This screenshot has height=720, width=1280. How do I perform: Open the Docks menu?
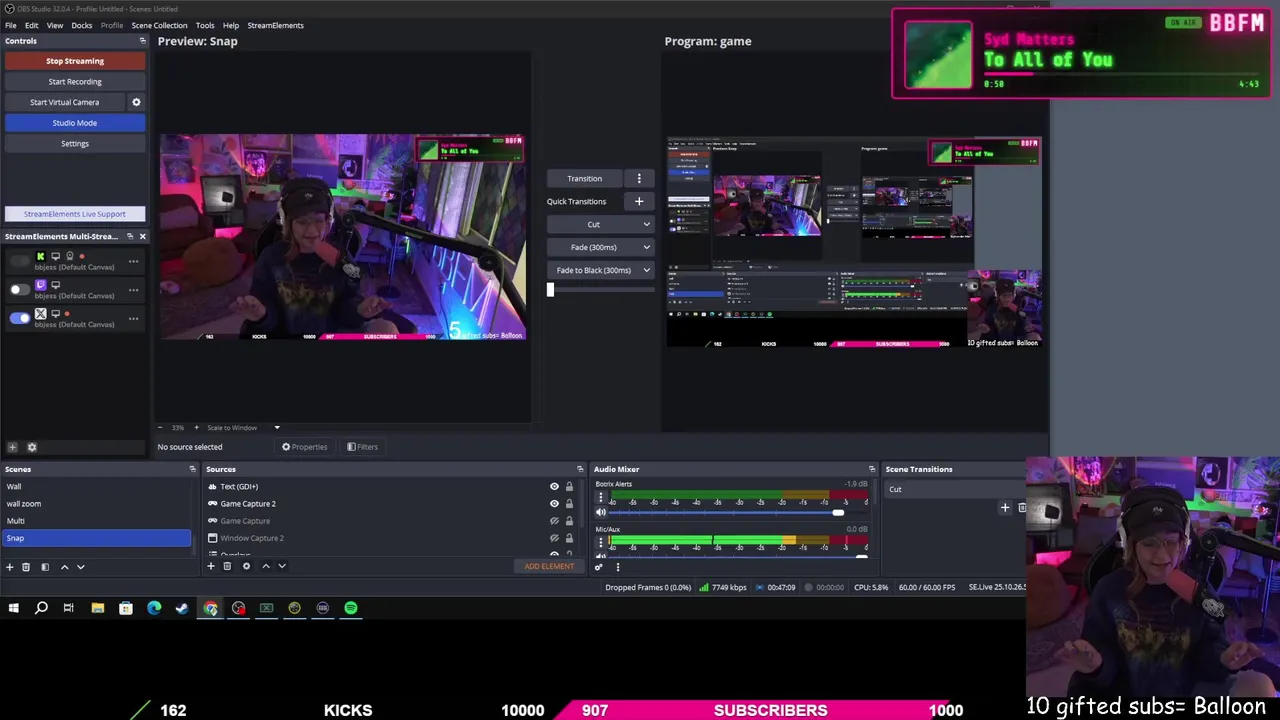82,25
